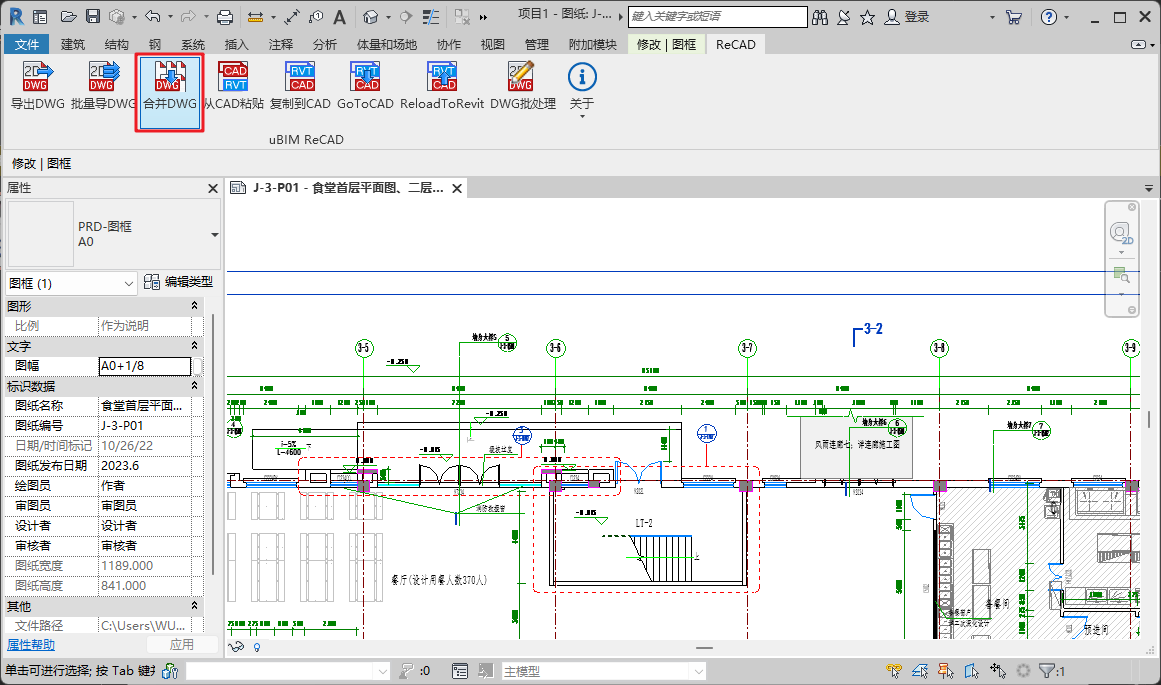The width and height of the screenshot is (1161, 685).
Task: Click the 图幅 value field A0+1/8
Action: pyautogui.click(x=144, y=366)
